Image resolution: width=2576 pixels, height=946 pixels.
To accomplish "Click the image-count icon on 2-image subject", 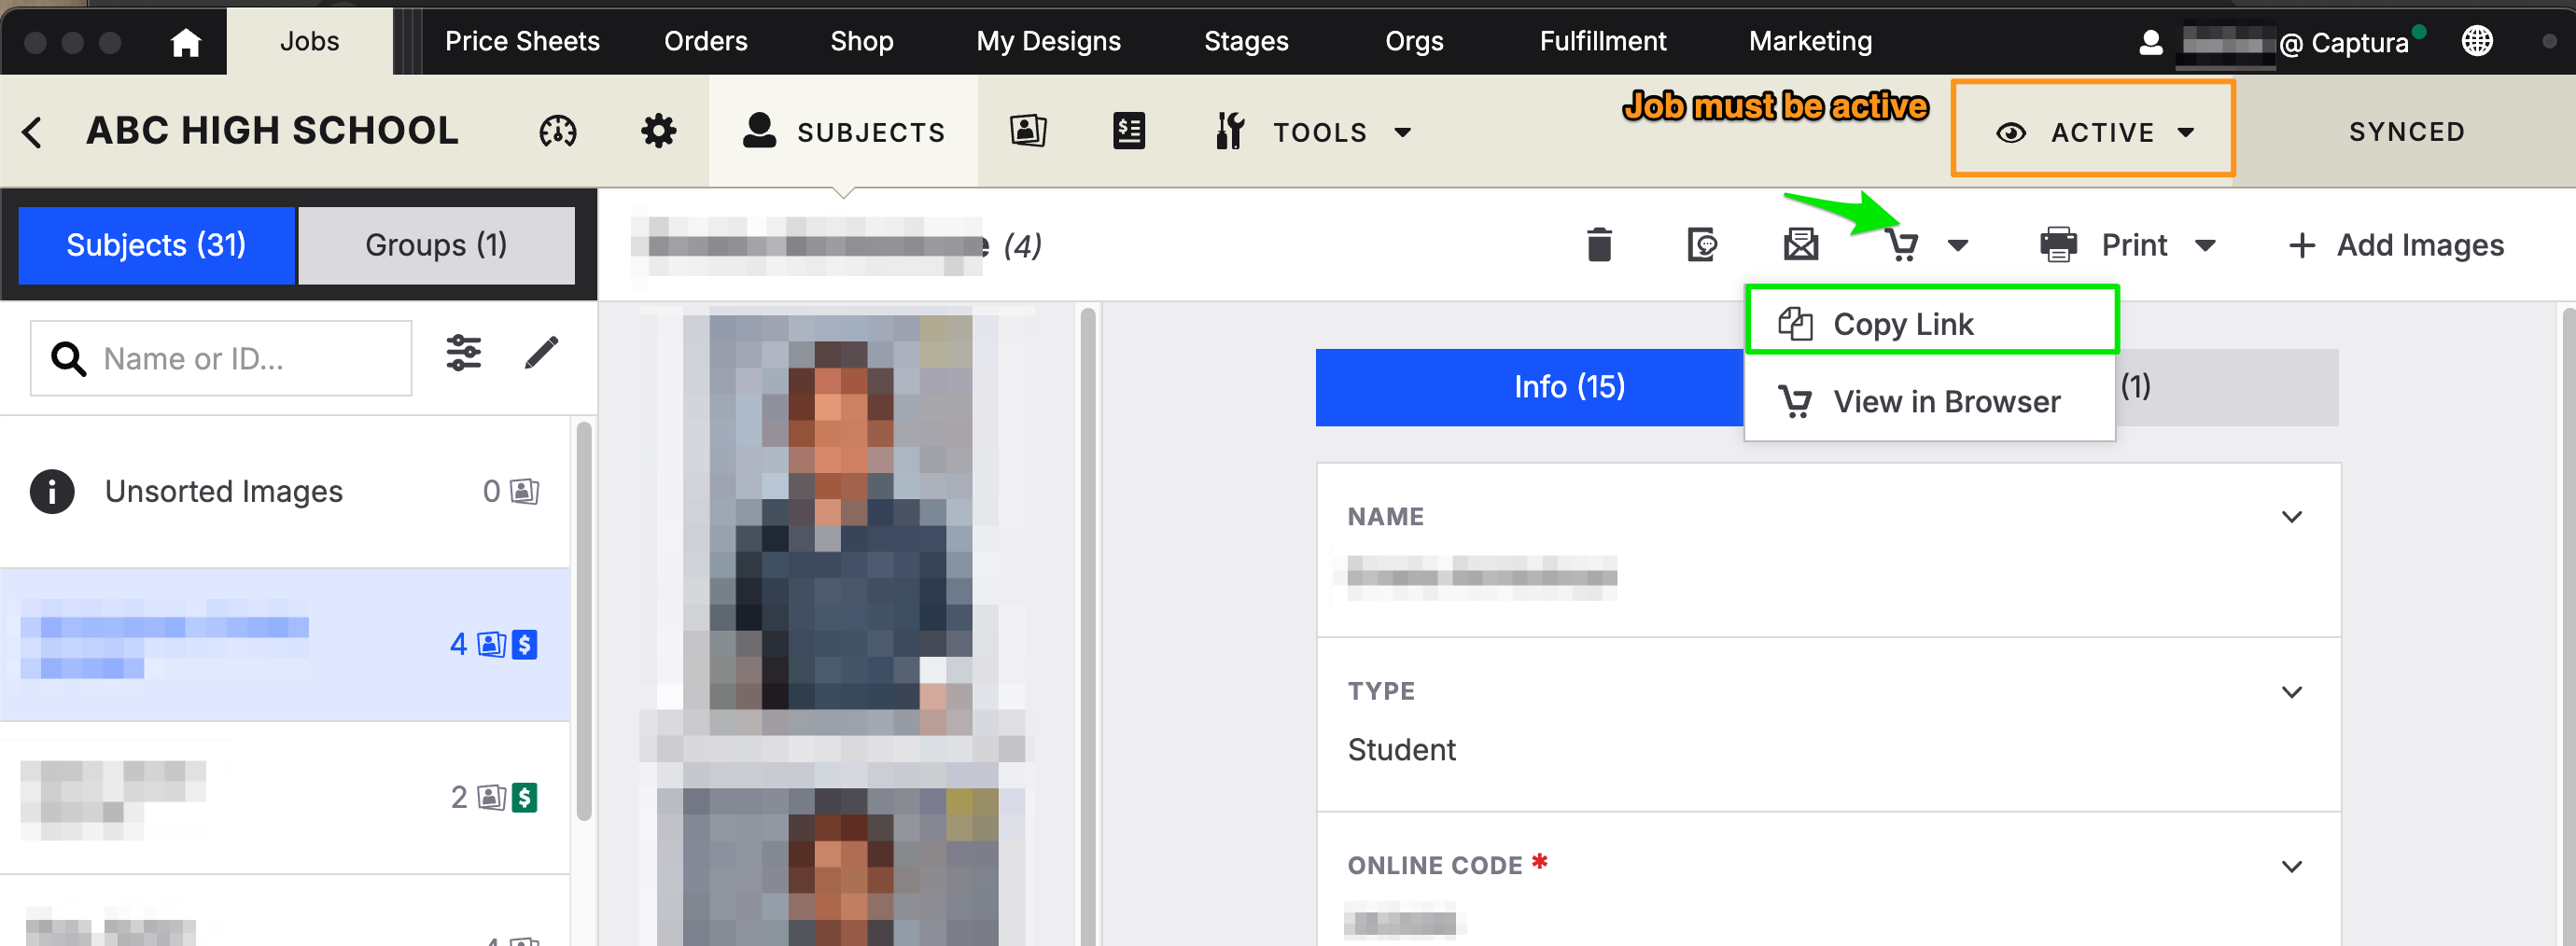I will (x=492, y=797).
